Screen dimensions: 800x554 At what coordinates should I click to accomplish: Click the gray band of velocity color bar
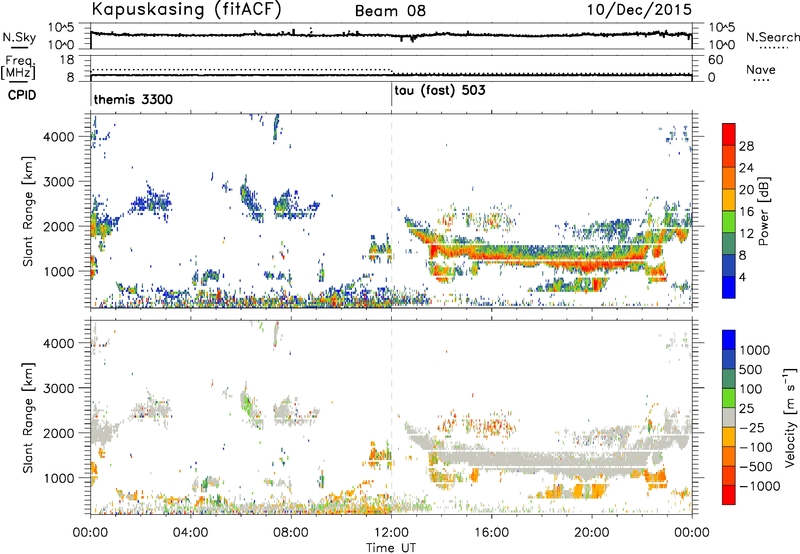point(729,417)
